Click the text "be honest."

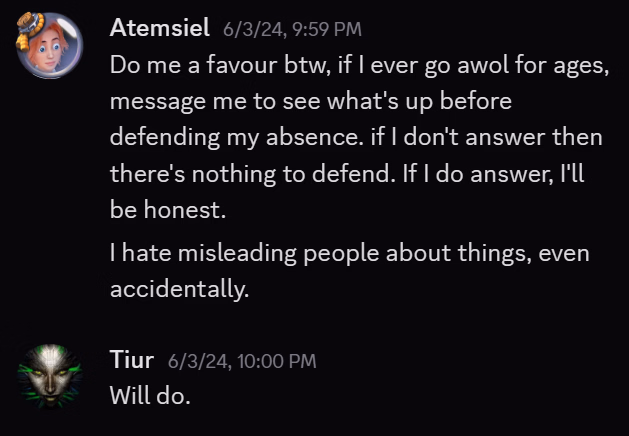[168, 210]
